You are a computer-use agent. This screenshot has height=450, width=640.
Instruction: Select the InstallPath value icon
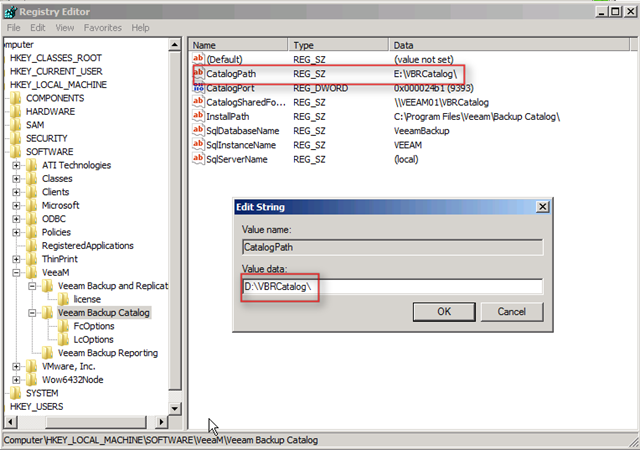click(197, 116)
